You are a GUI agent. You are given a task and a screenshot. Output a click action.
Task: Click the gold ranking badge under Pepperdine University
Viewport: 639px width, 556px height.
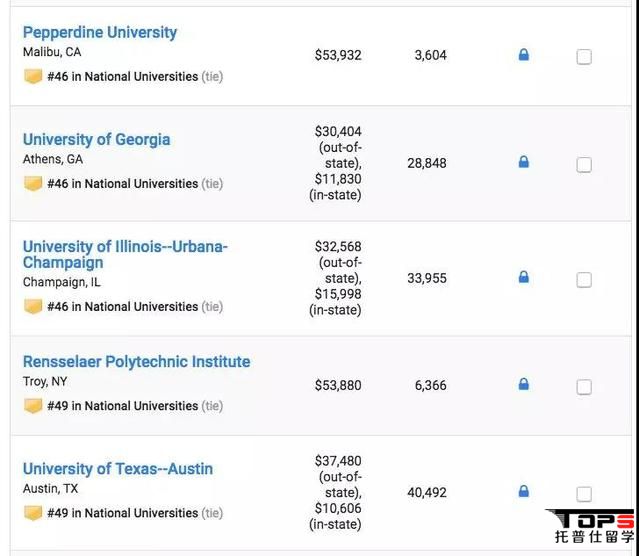click(x=33, y=76)
